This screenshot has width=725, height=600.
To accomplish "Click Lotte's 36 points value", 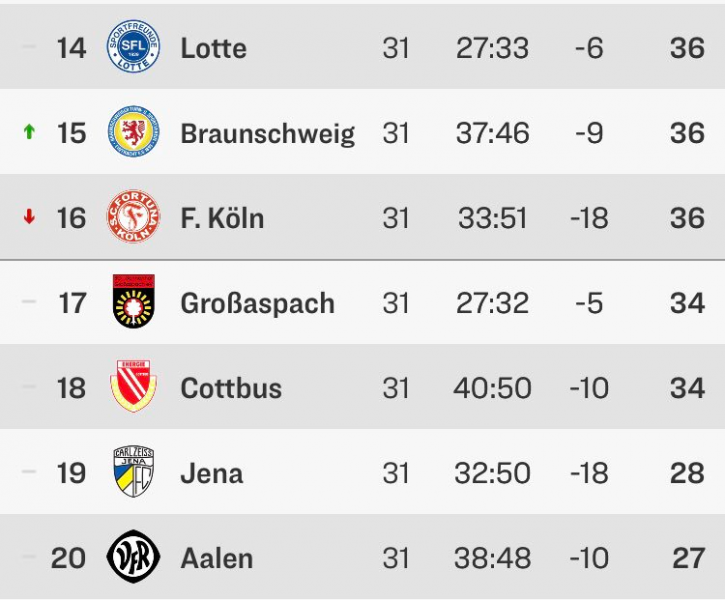I will tap(687, 48).
